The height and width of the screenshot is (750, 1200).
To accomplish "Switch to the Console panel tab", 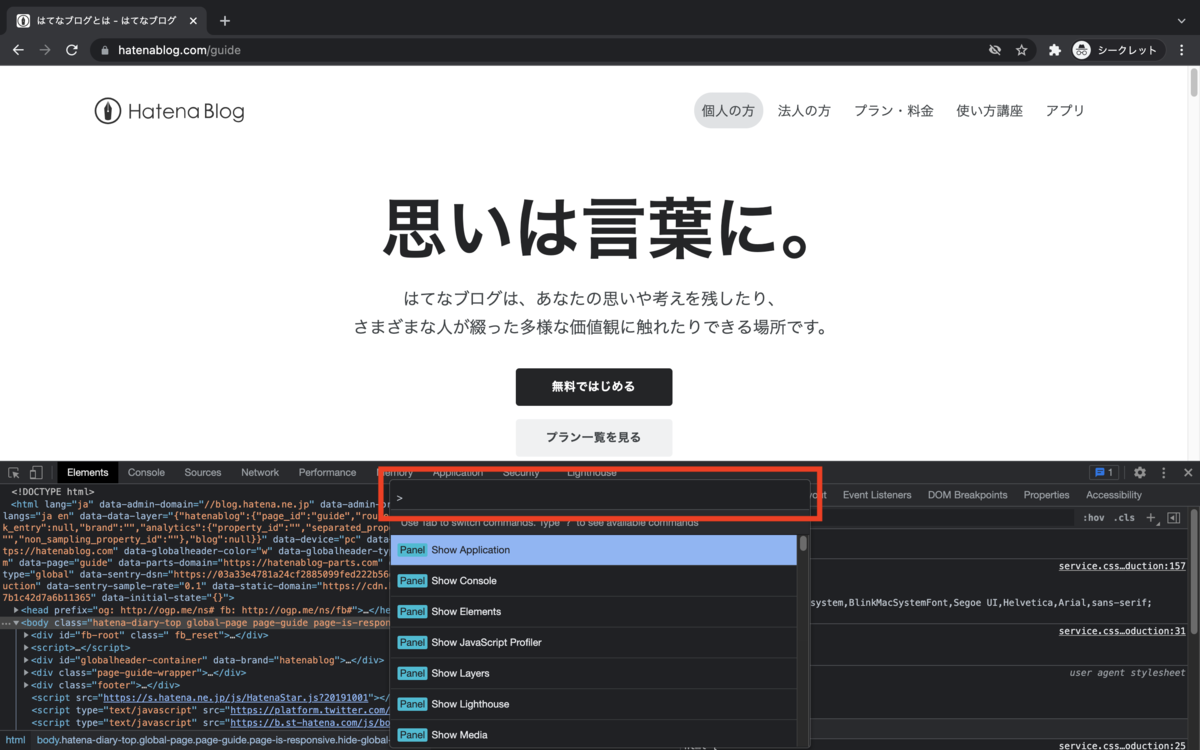I will pos(146,471).
